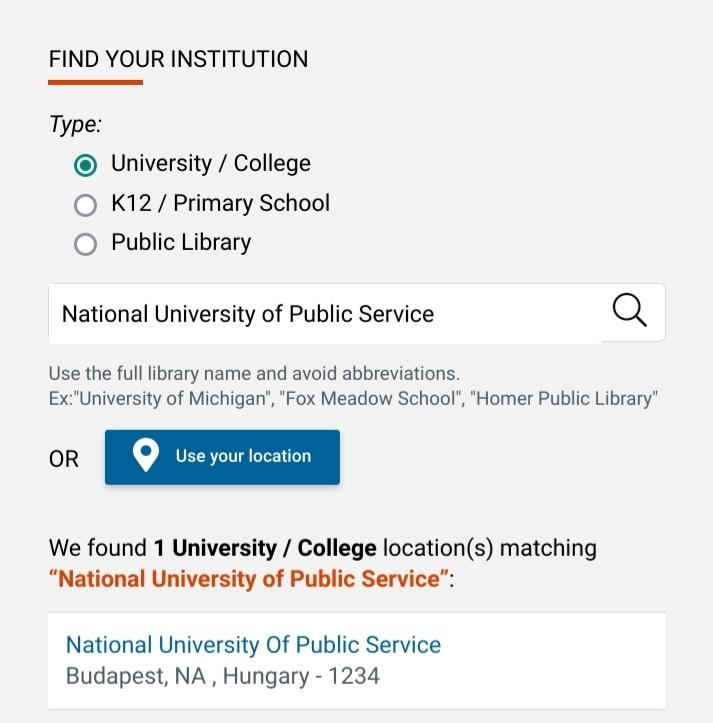
Task: Click the map pin location icon
Action: pos(146,455)
